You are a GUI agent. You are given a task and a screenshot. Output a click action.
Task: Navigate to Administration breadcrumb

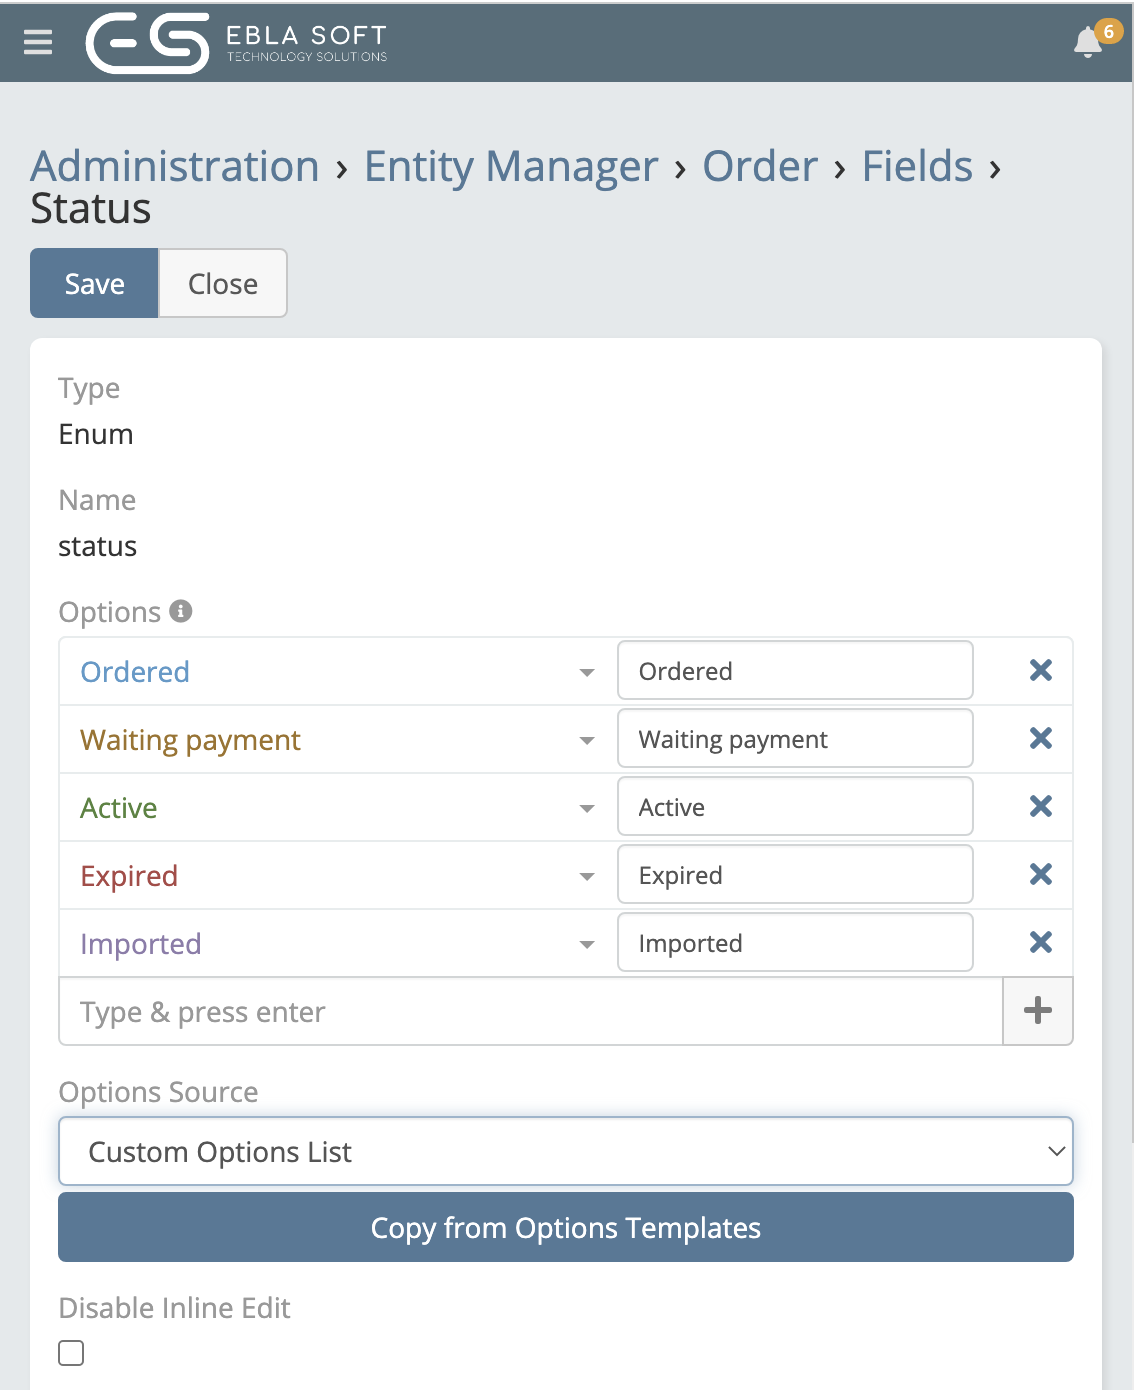coord(175,166)
